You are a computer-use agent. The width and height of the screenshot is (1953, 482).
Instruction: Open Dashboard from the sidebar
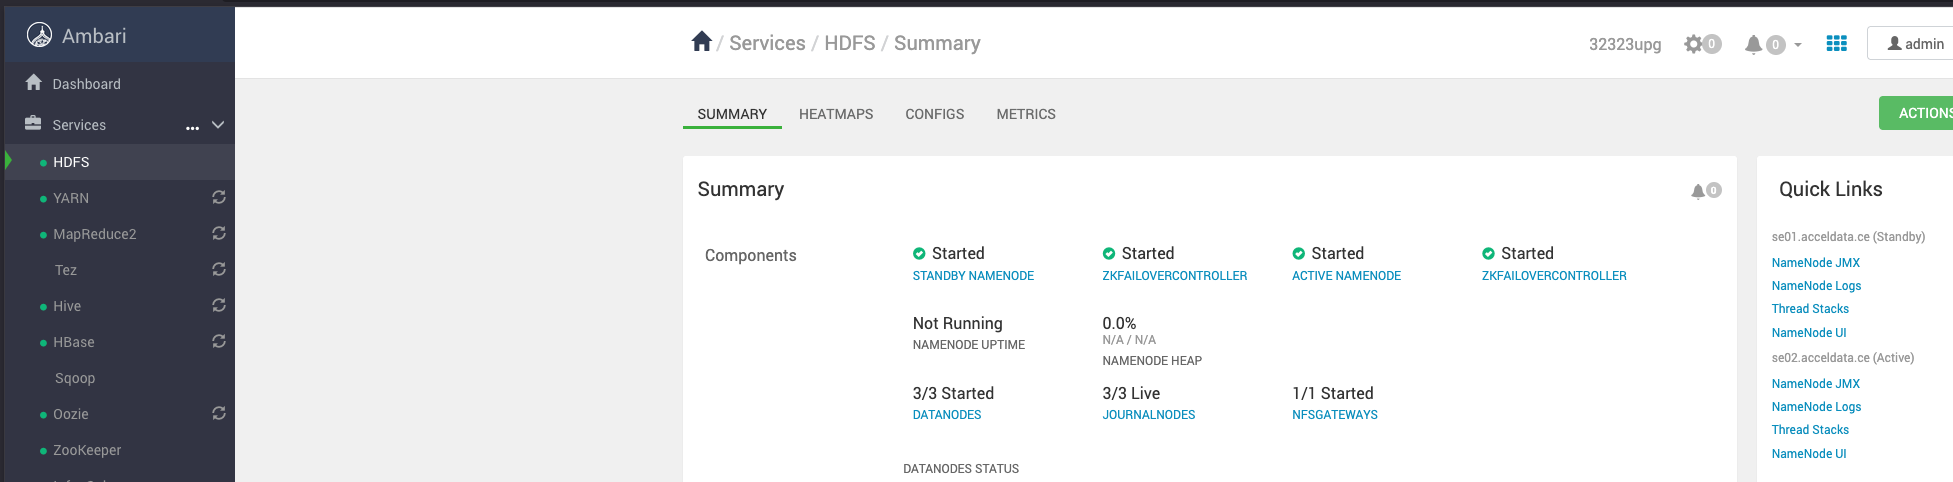click(86, 84)
